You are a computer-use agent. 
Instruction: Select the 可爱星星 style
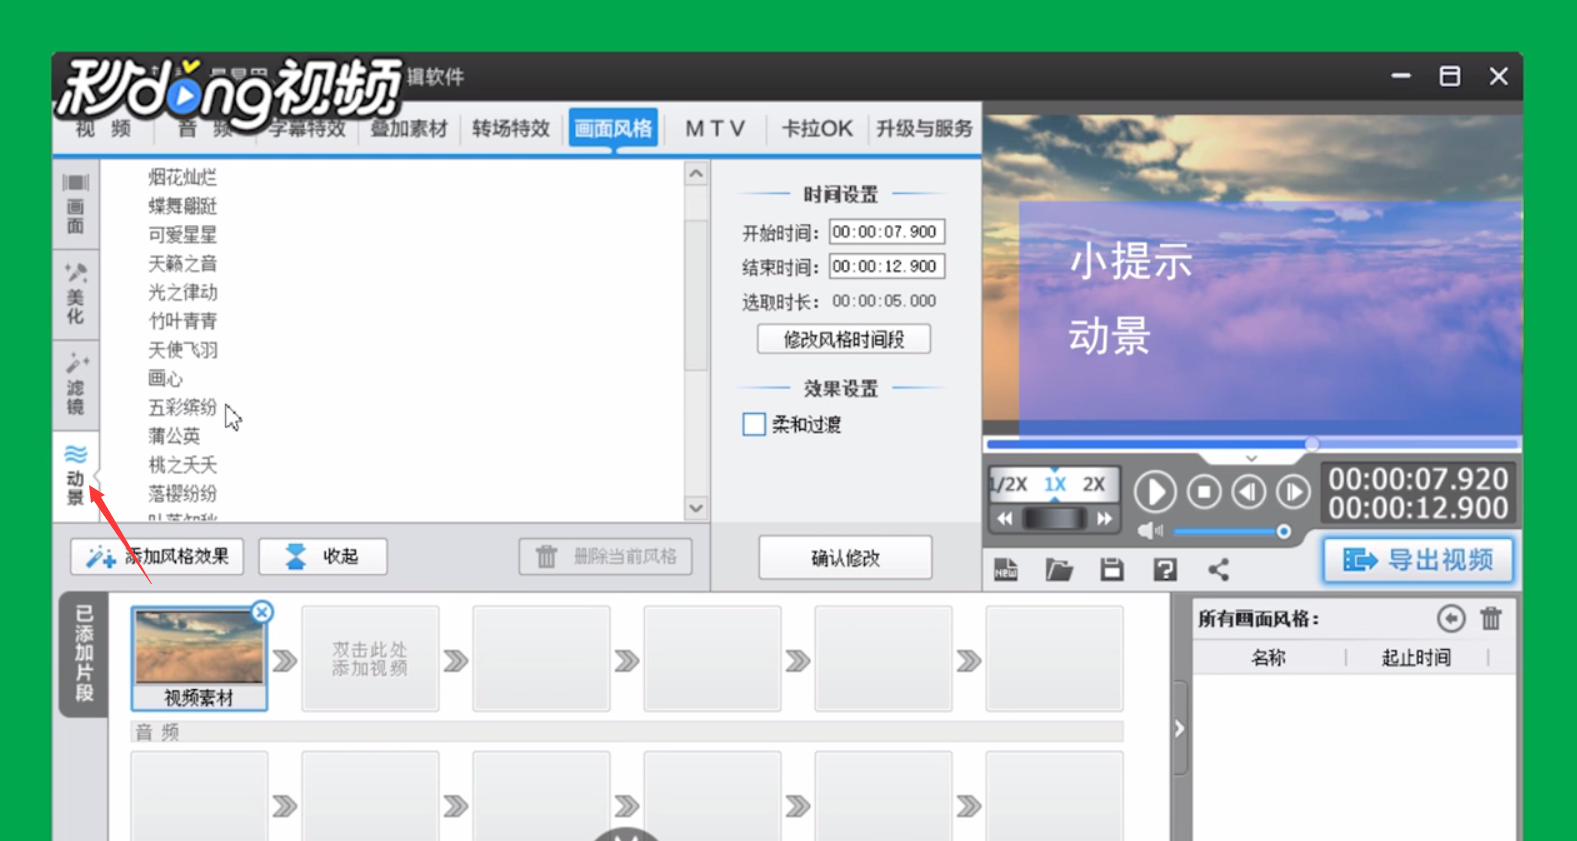(182, 235)
